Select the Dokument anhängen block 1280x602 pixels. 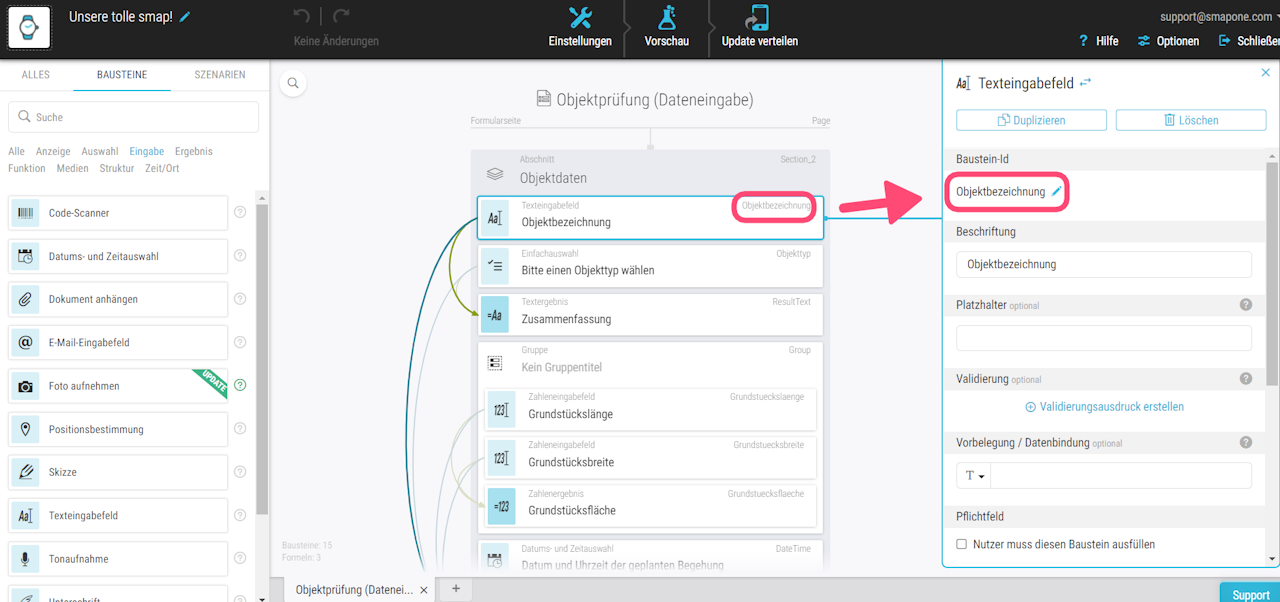(119, 299)
